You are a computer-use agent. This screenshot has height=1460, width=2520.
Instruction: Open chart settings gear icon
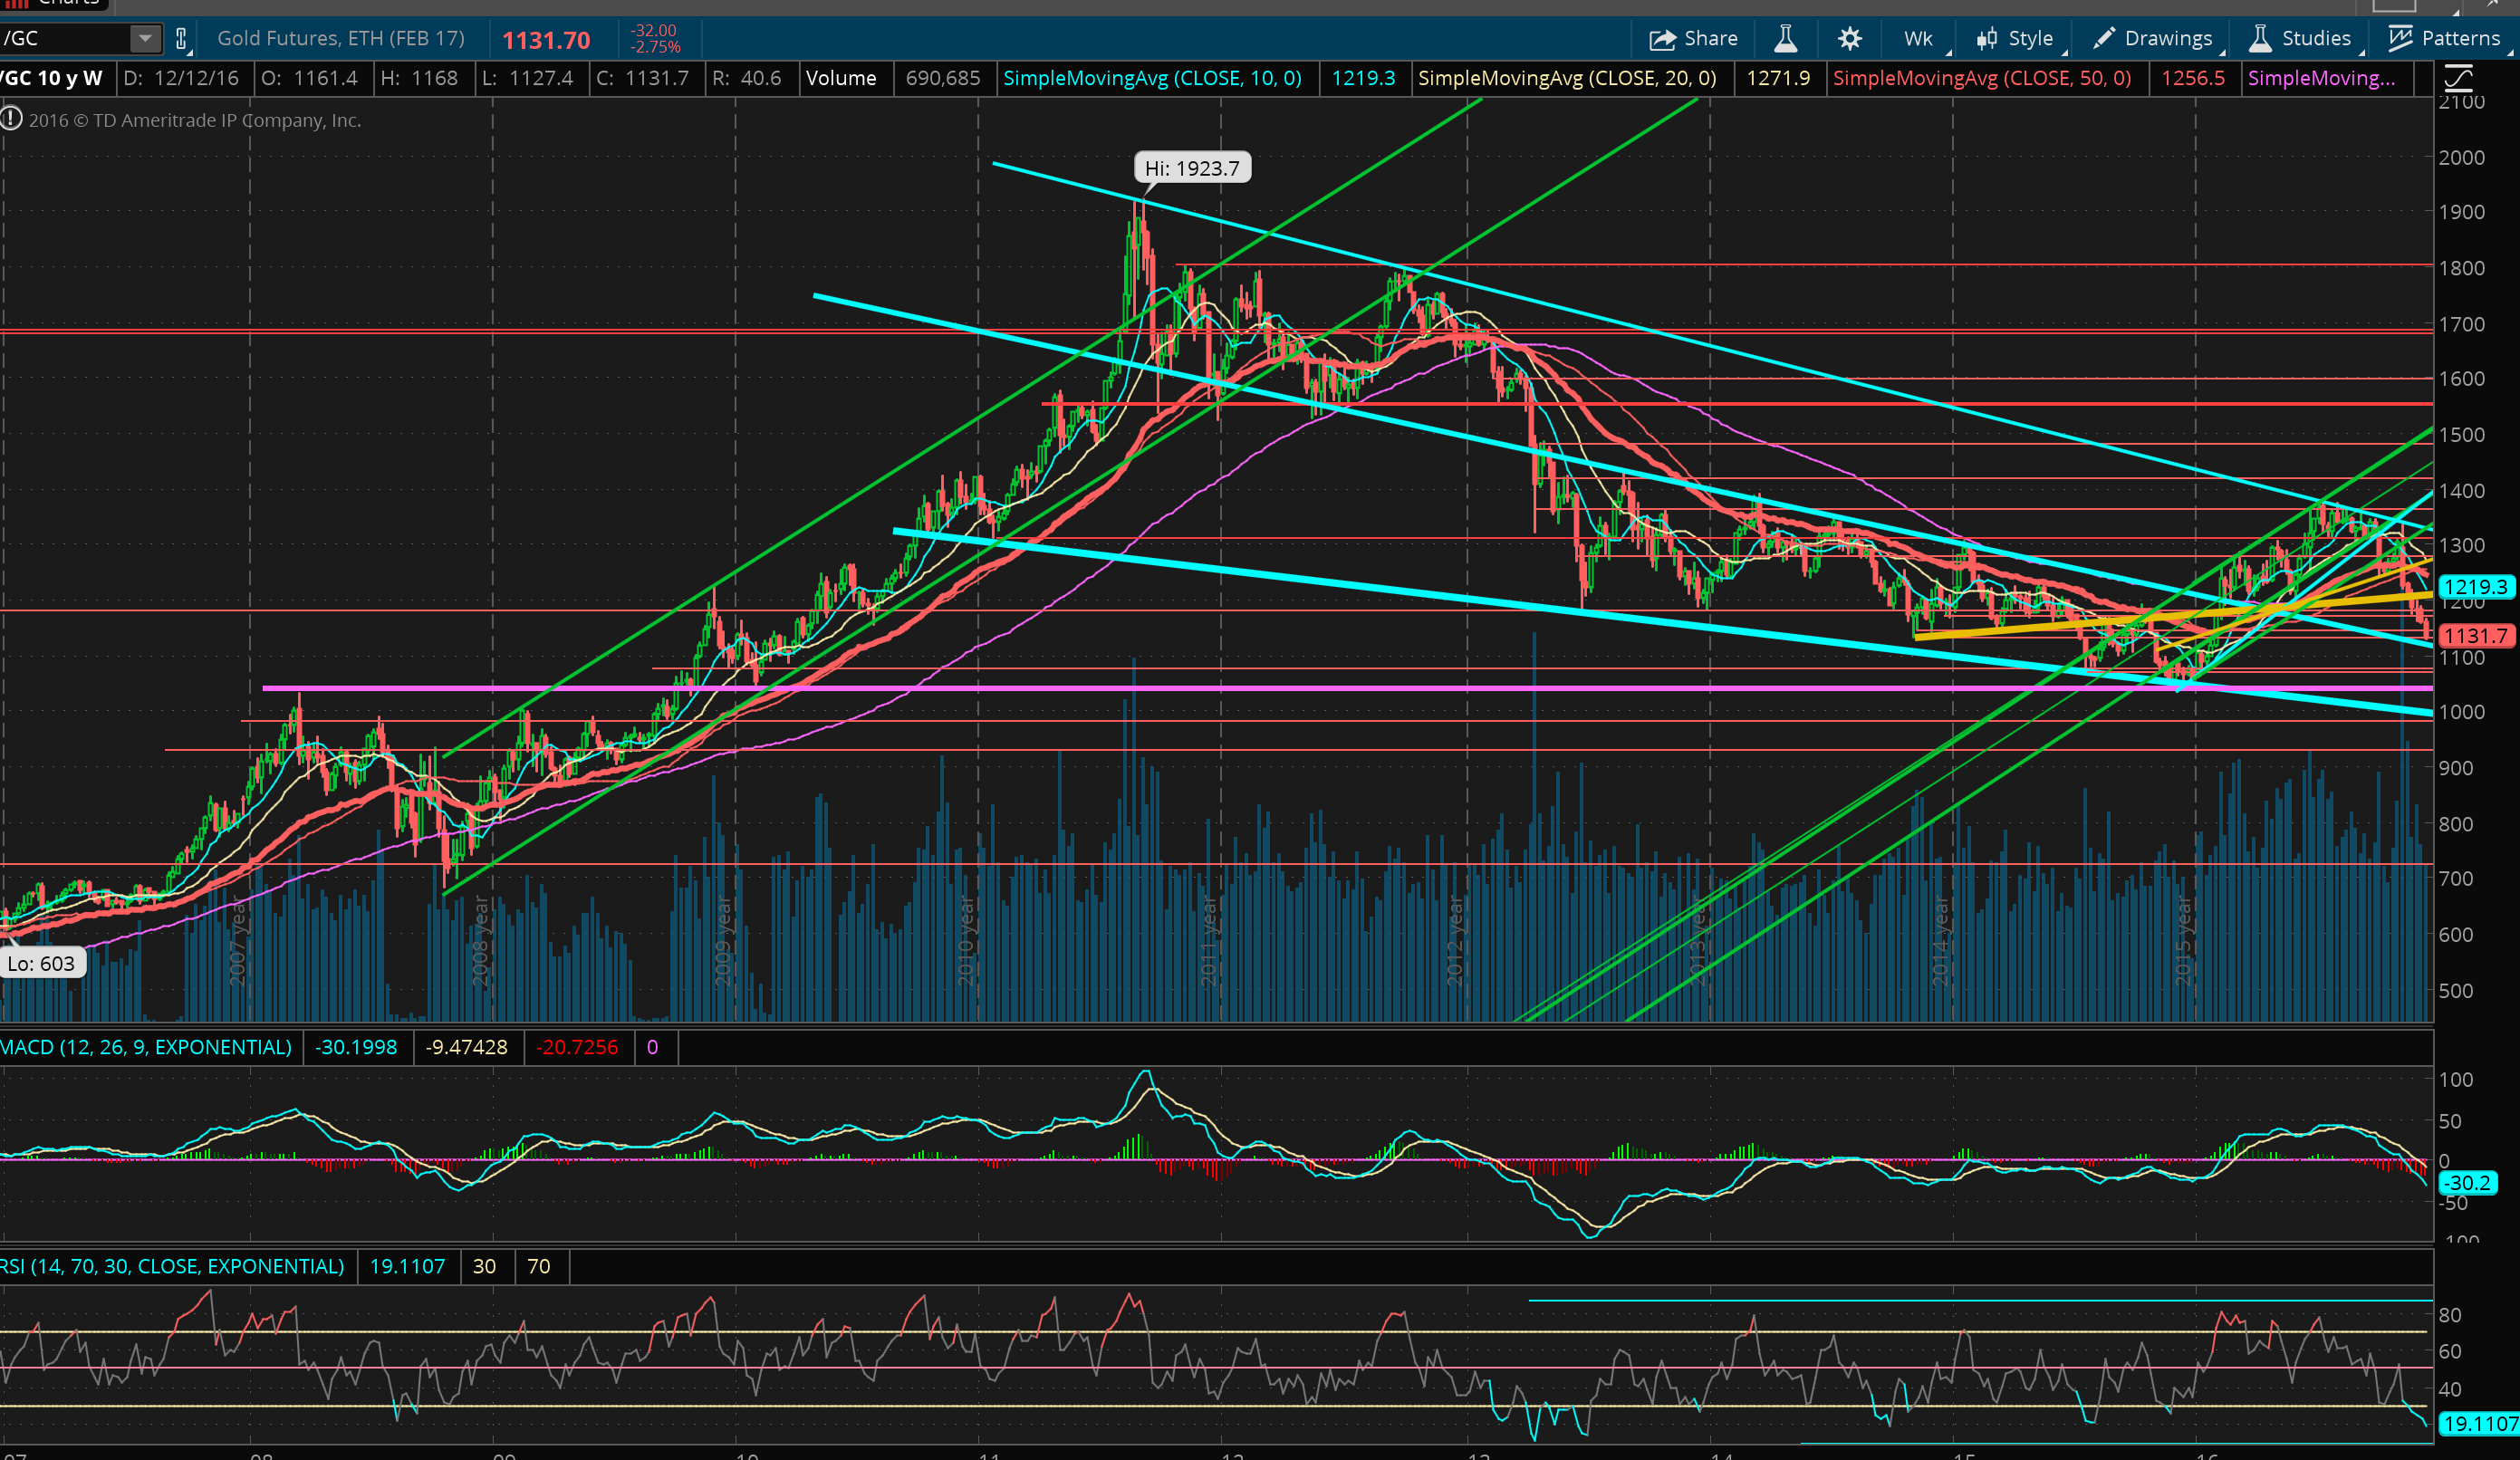click(x=1849, y=39)
